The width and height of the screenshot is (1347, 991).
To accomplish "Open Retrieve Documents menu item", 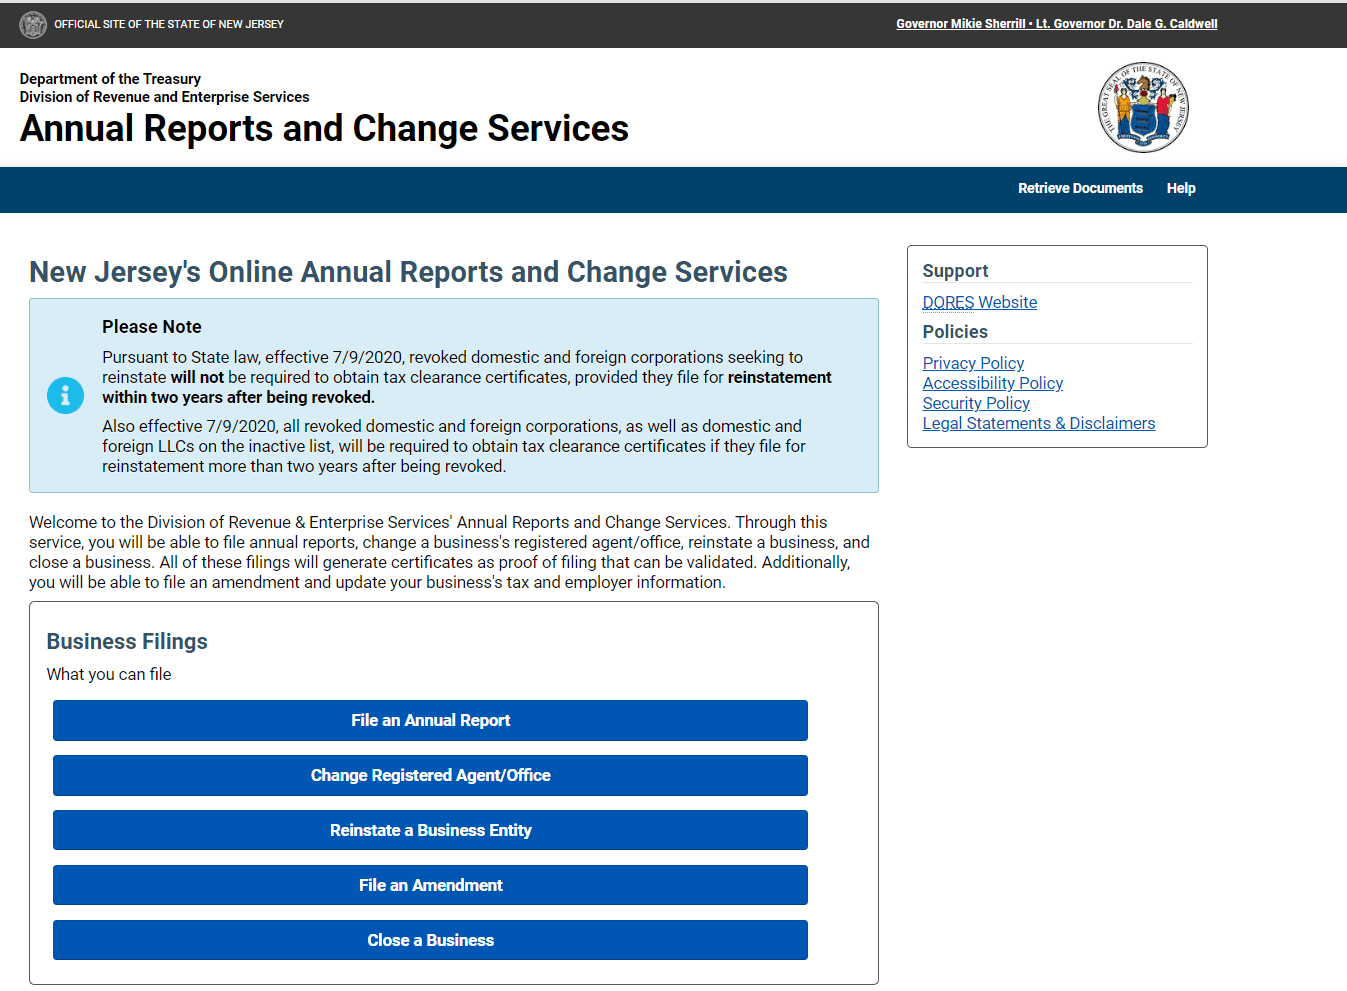I will (x=1080, y=188).
